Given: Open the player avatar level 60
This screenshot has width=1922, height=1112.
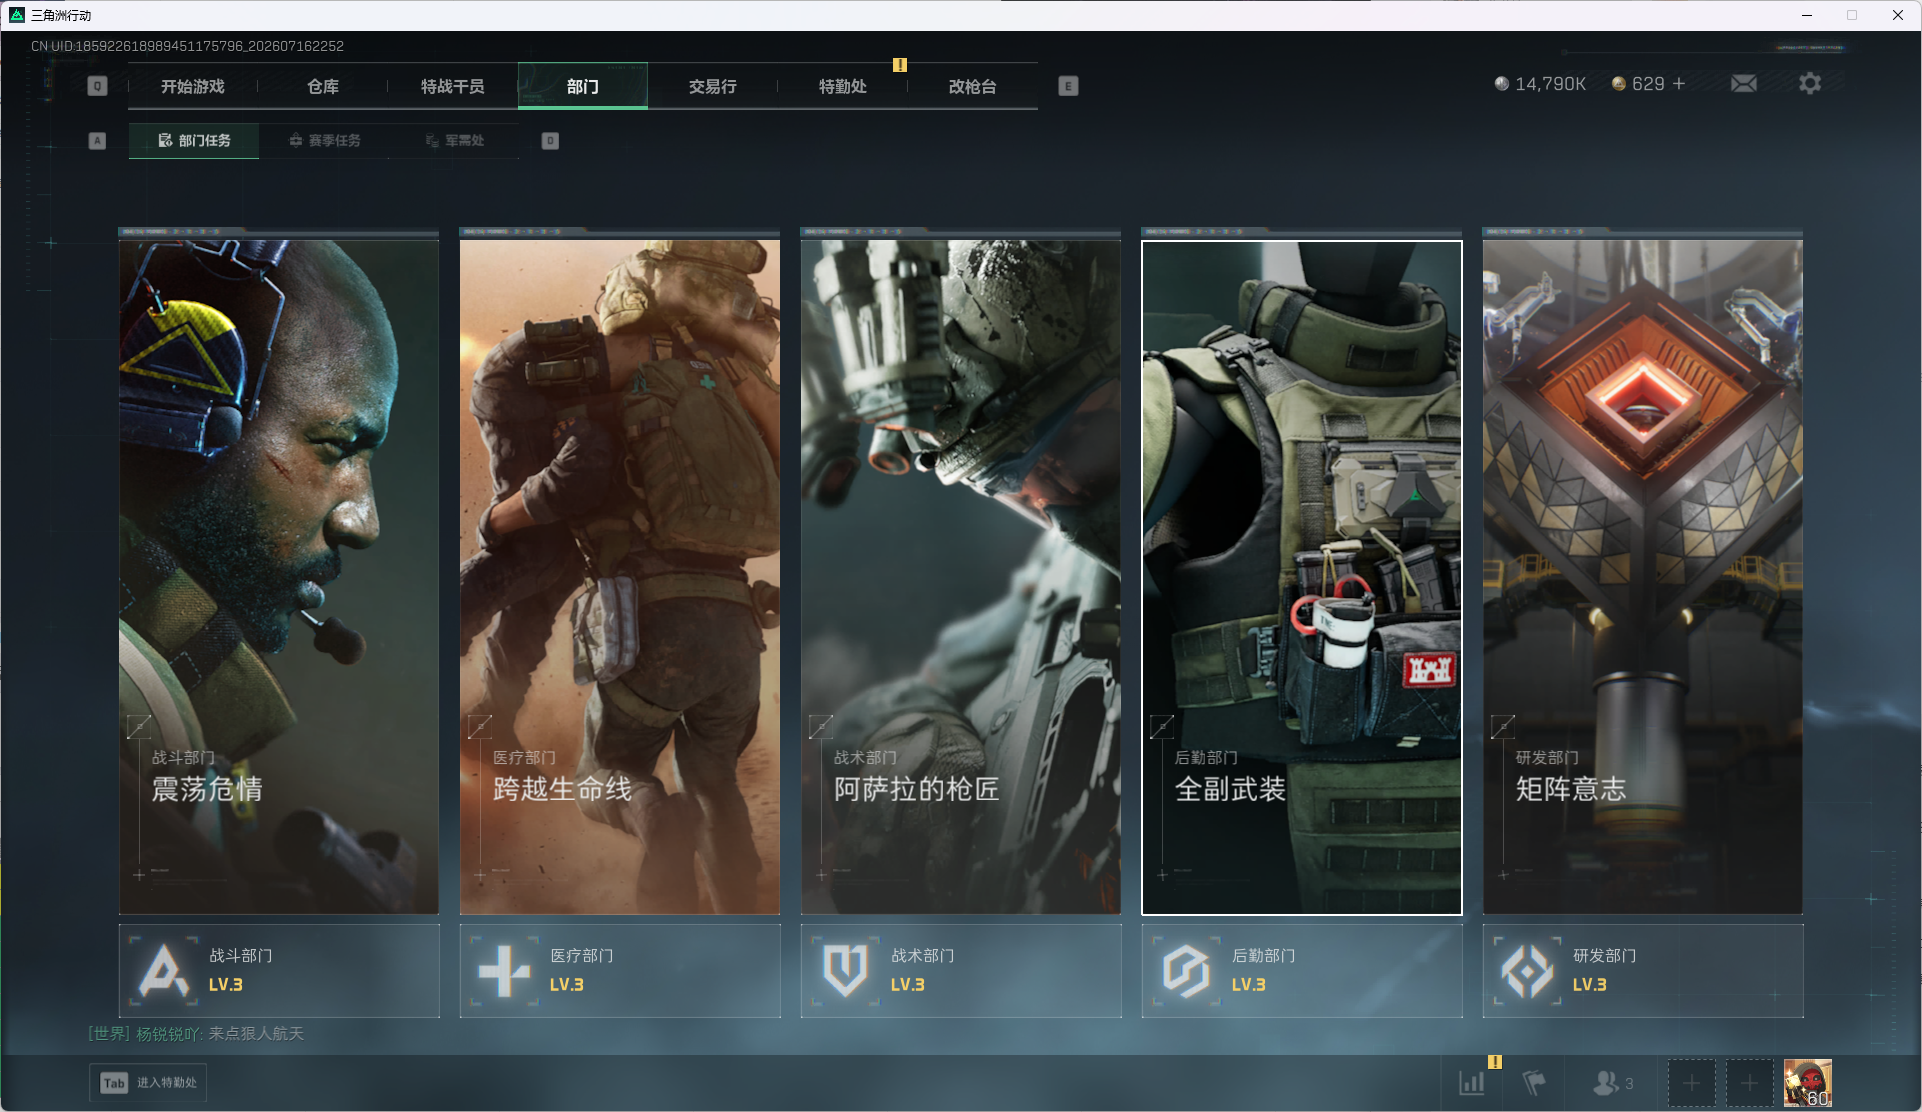Looking at the screenshot, I should (1808, 1083).
